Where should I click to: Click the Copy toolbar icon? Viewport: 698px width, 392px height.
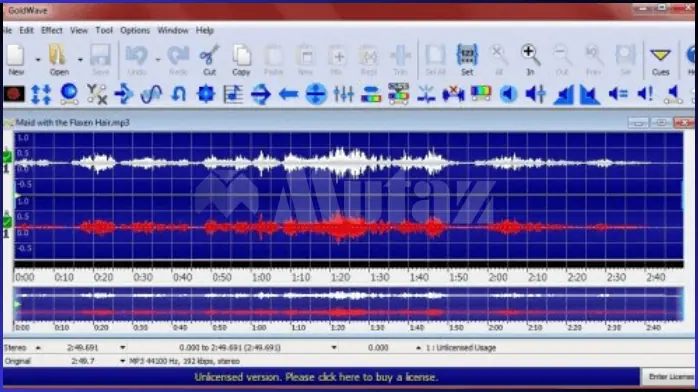pos(241,60)
